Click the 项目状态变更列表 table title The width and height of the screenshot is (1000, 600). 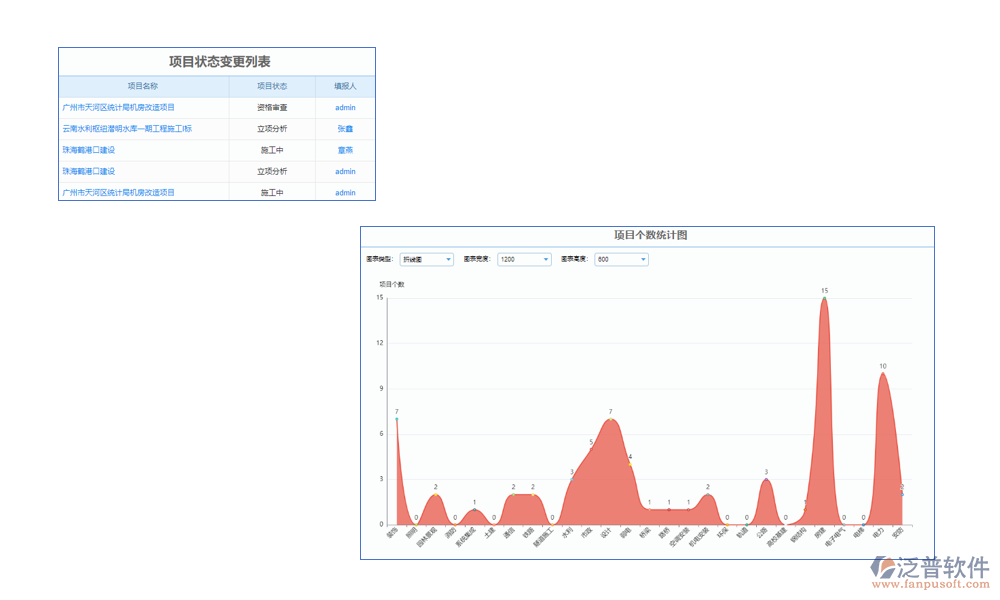[219, 62]
